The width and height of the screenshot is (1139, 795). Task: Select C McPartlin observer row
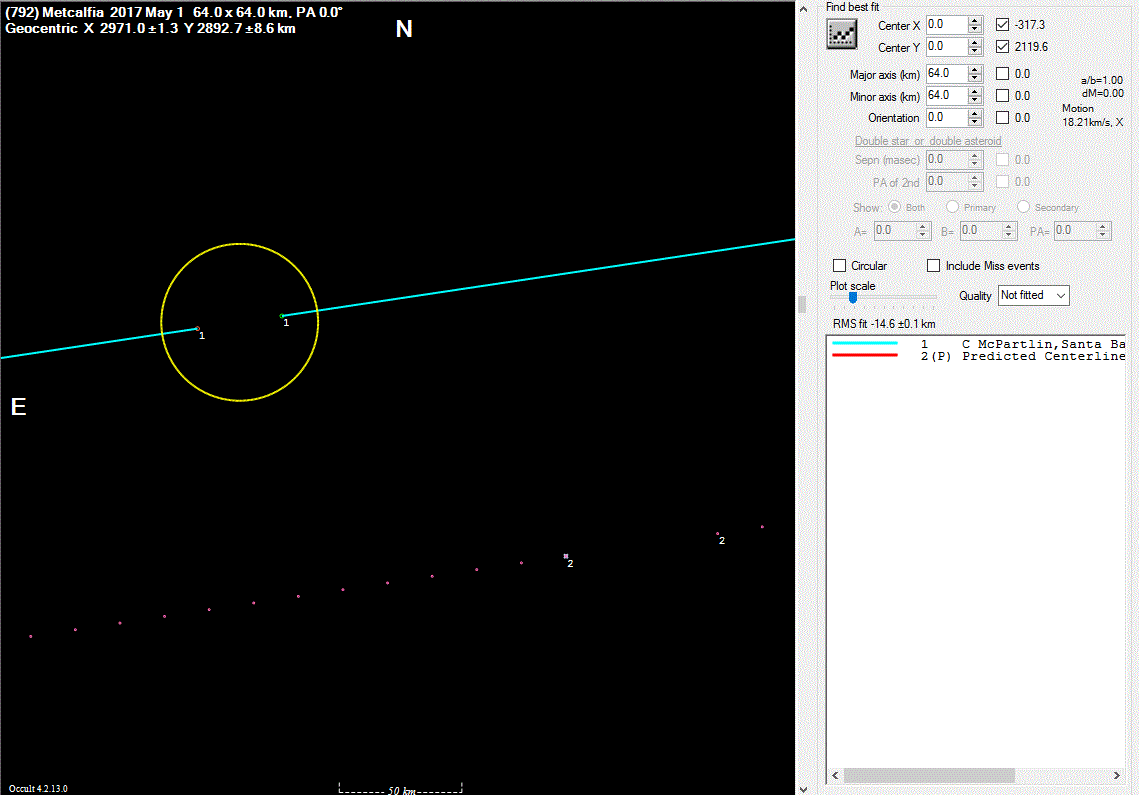pyautogui.click(x=976, y=344)
